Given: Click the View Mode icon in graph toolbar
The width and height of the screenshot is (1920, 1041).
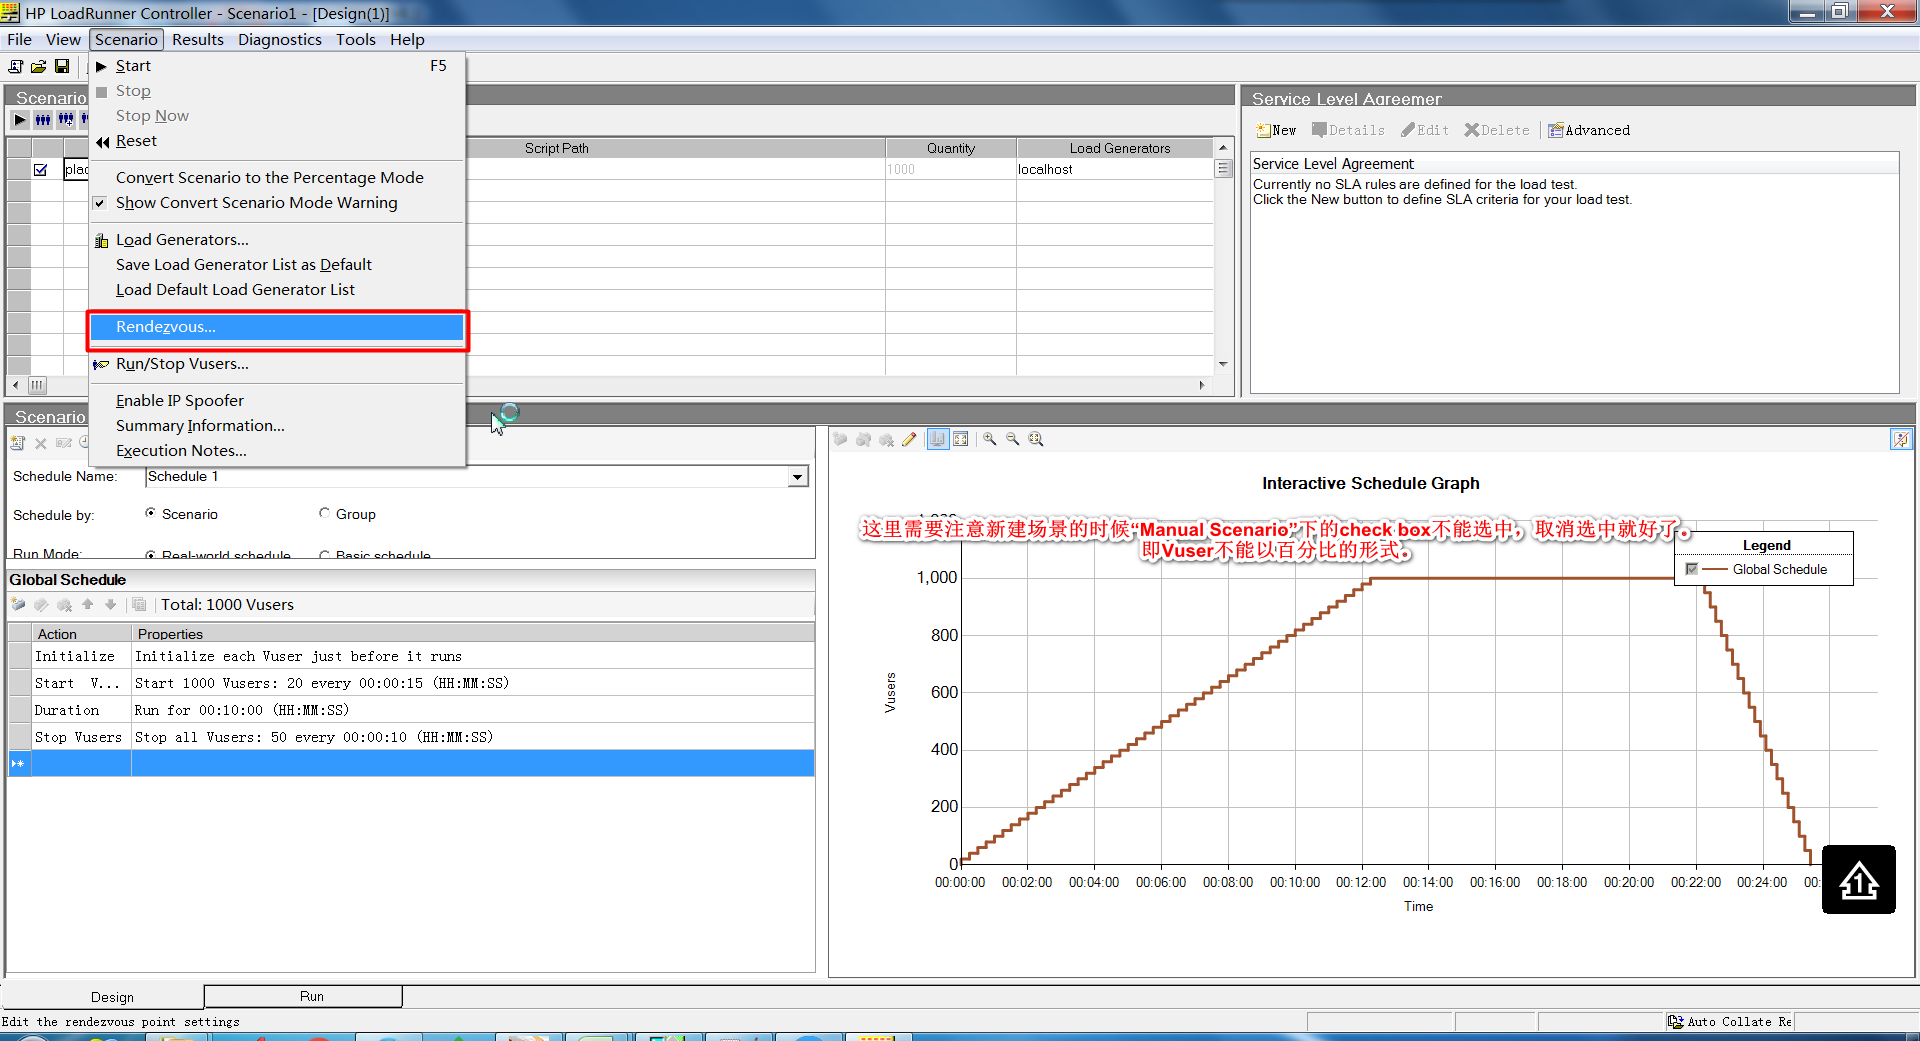Looking at the screenshot, I should (x=938, y=439).
